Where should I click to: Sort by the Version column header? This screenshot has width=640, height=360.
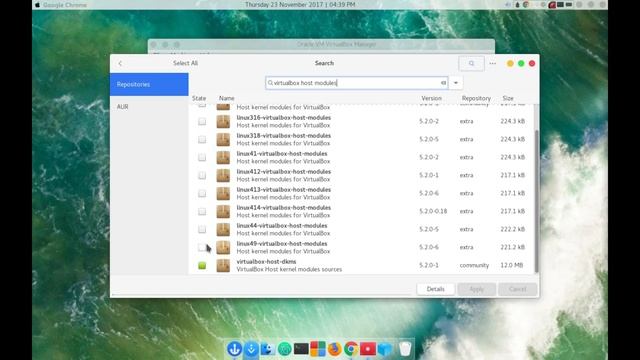click(x=431, y=98)
